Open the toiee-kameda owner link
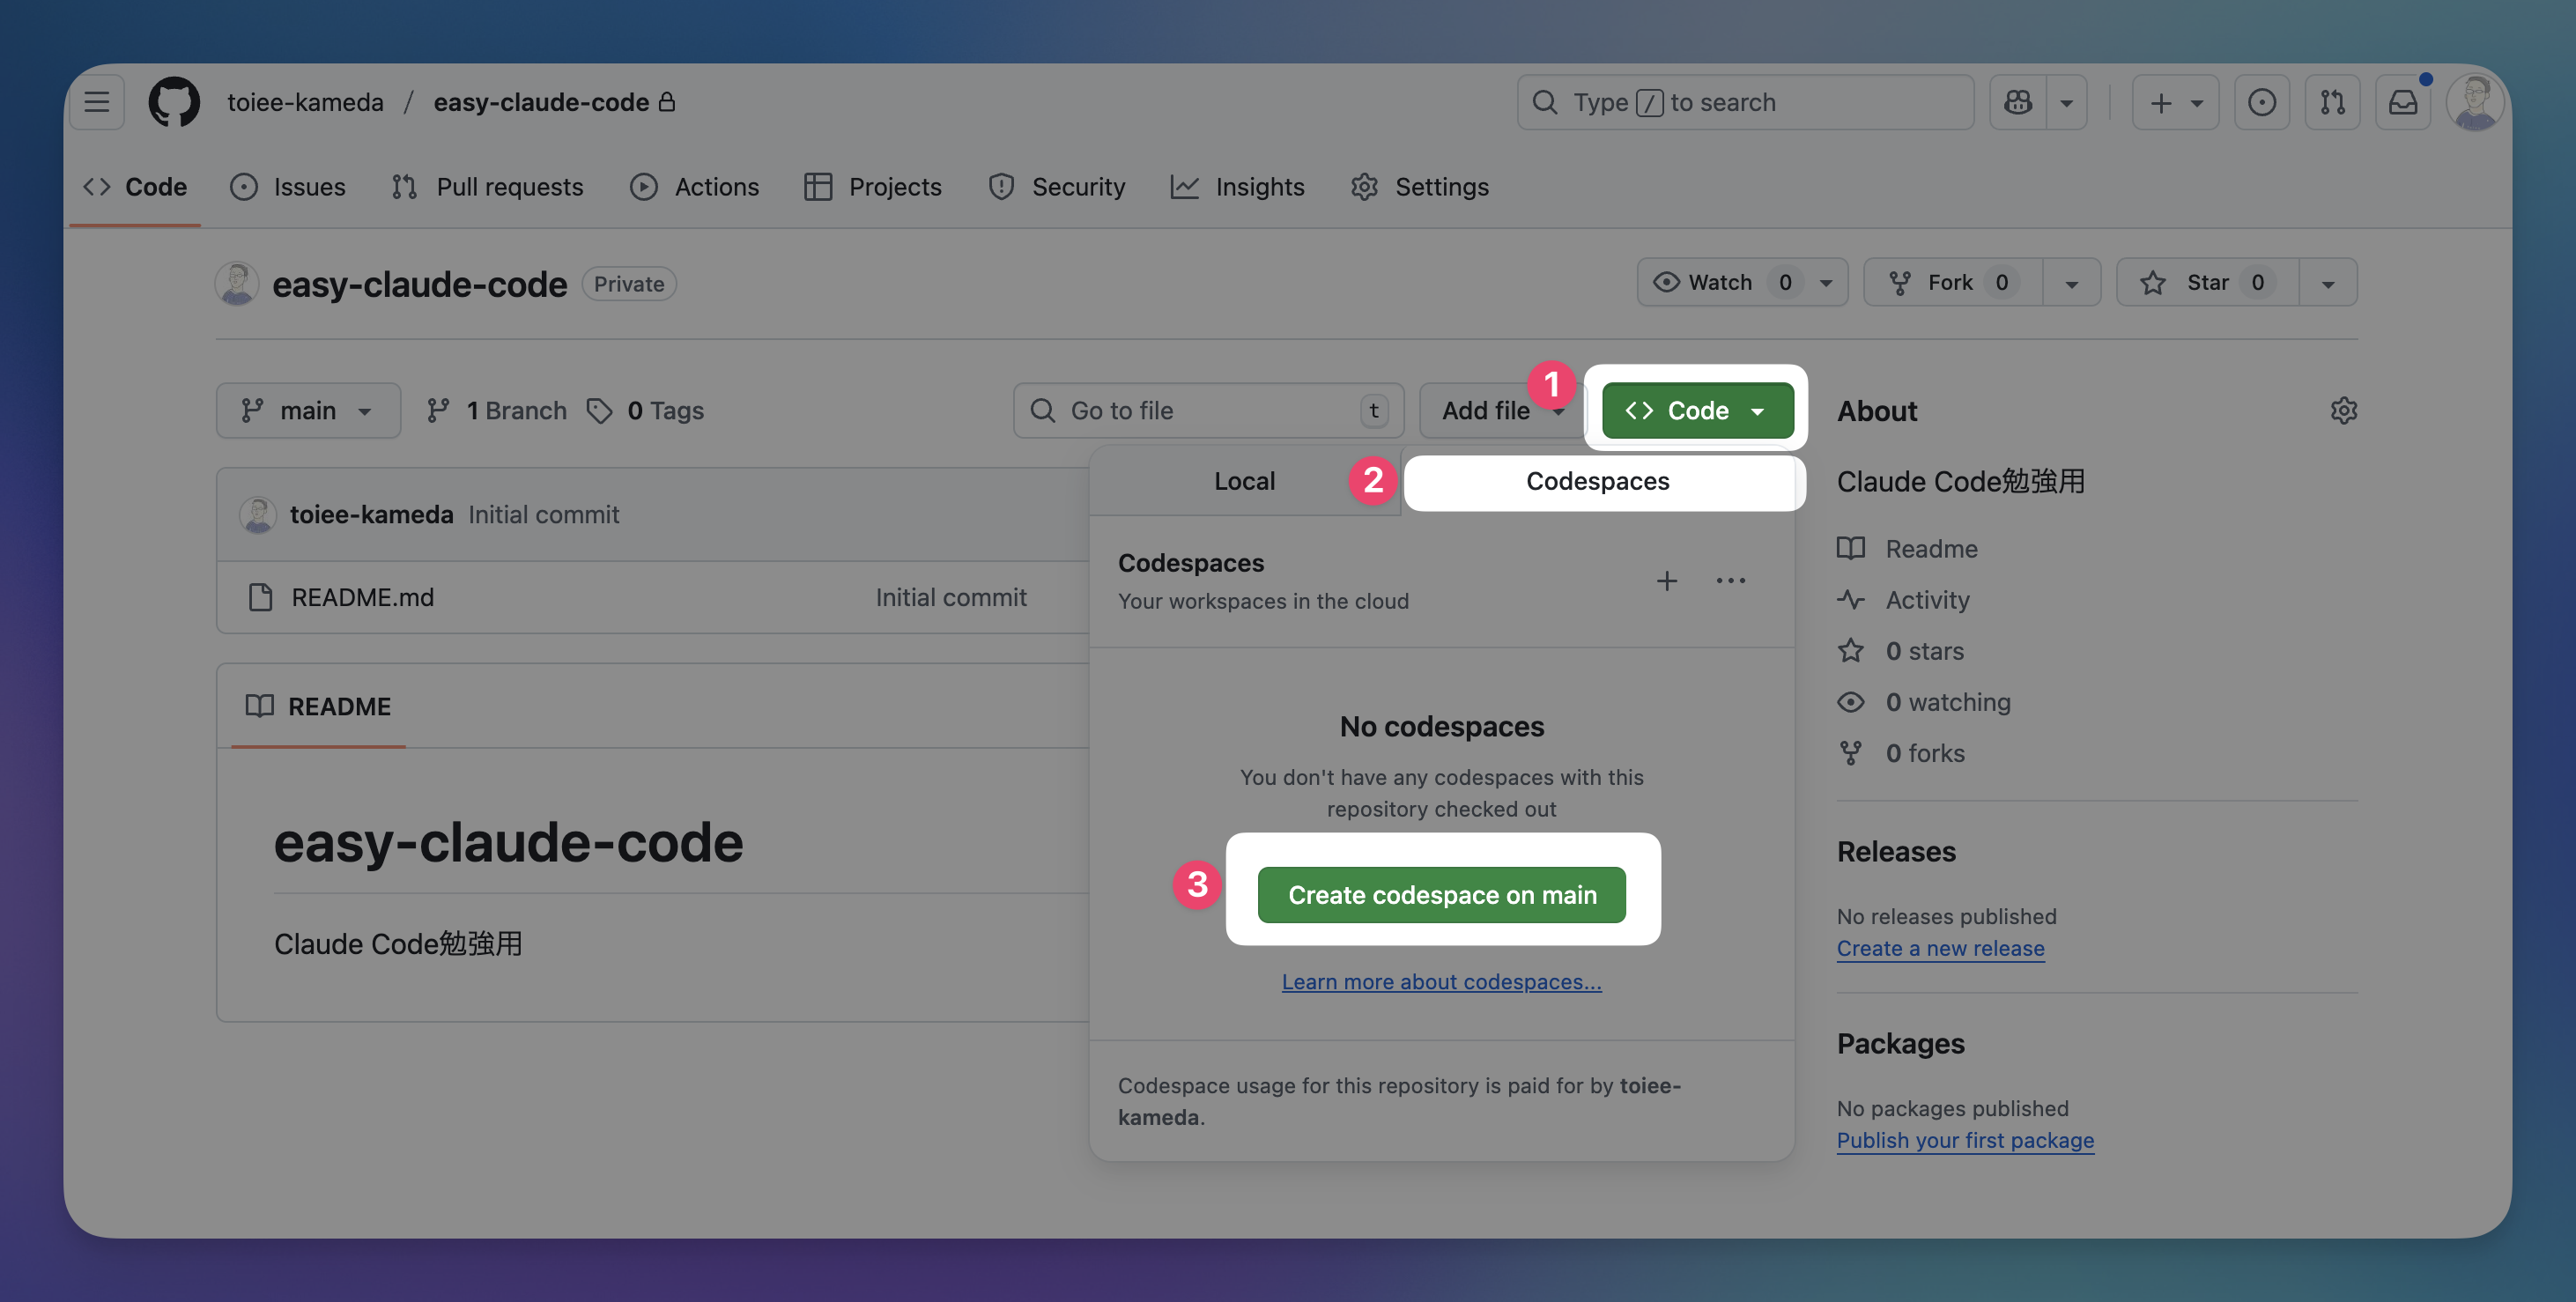This screenshot has height=1302, width=2576. tap(305, 102)
